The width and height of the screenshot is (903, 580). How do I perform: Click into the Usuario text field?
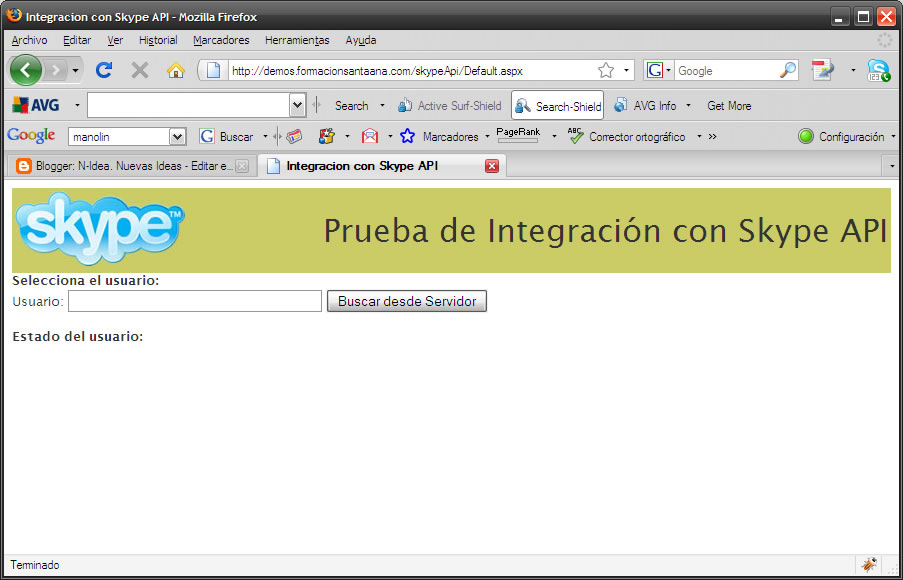[x=195, y=301]
